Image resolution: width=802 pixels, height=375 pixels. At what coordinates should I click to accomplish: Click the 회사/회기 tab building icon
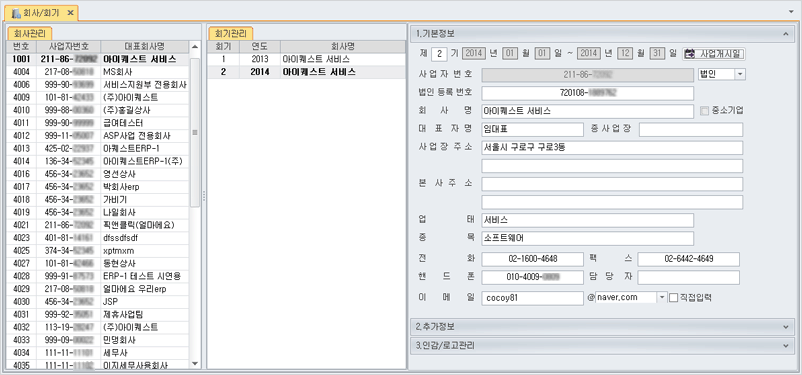point(16,12)
